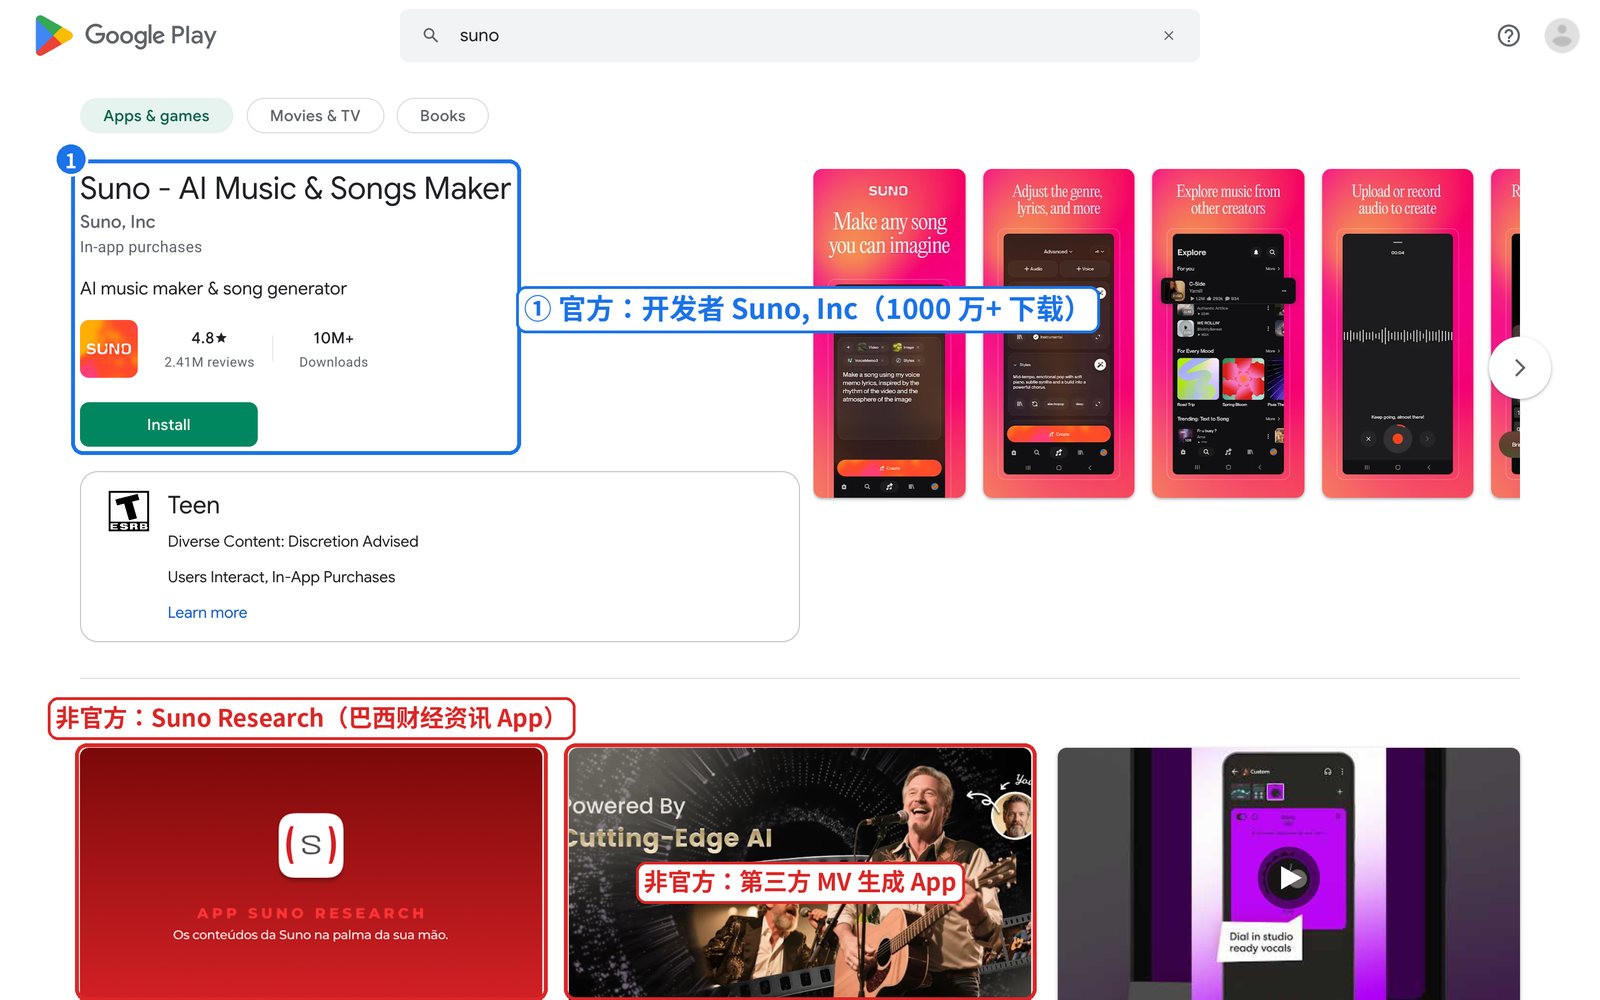Image resolution: width=1600 pixels, height=1000 pixels.
Task: Click the Google Play logo
Action: click(x=126, y=35)
